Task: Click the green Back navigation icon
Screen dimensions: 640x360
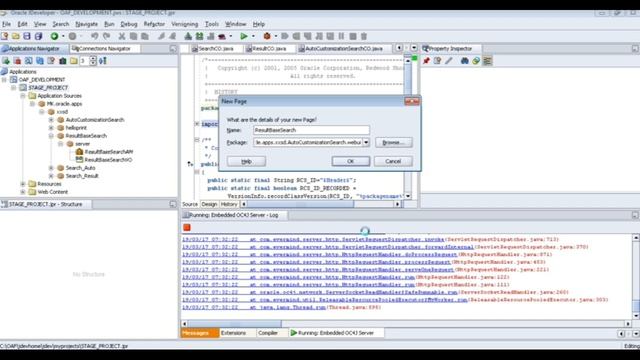Action: (x=54, y=36)
